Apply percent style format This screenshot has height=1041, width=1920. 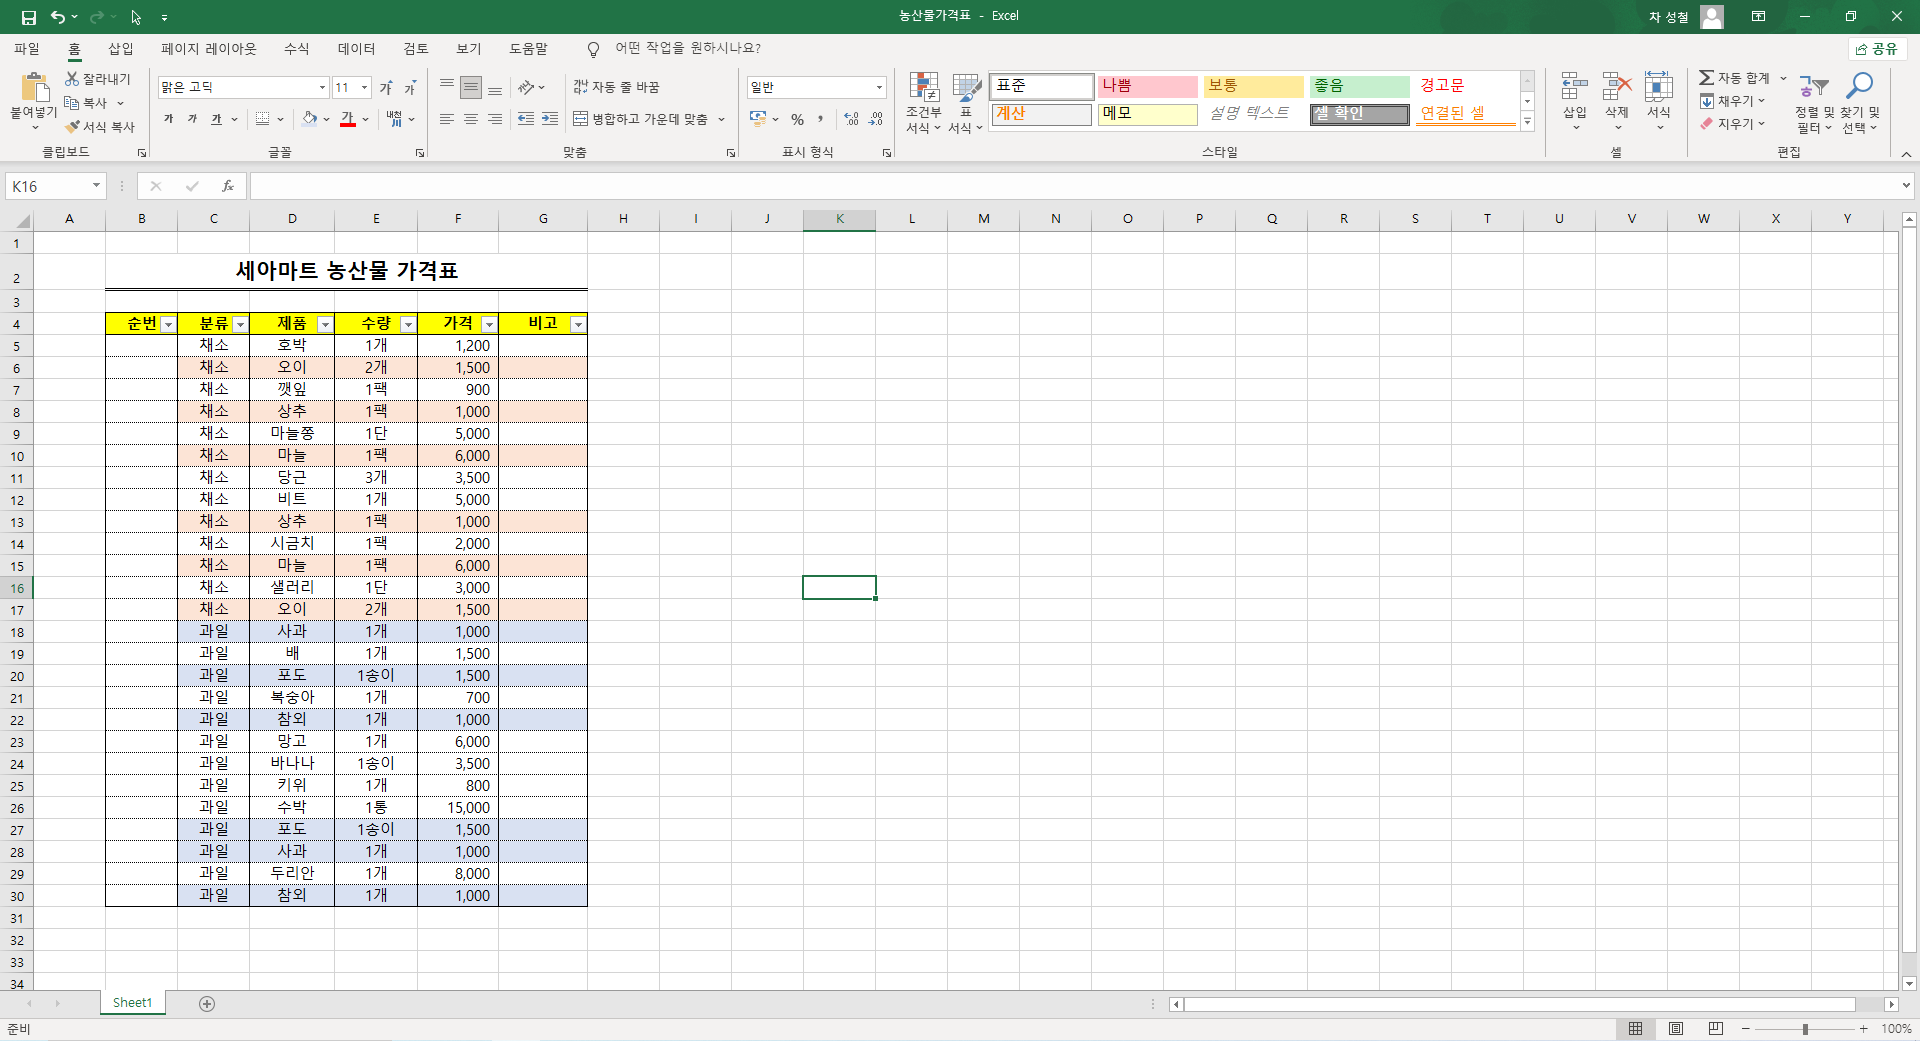pos(797,119)
